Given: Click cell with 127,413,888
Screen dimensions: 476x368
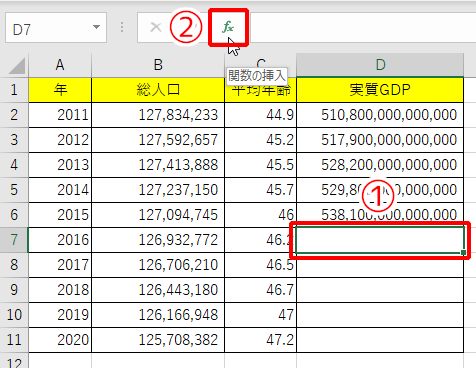Looking at the screenshot, I should tap(158, 165).
